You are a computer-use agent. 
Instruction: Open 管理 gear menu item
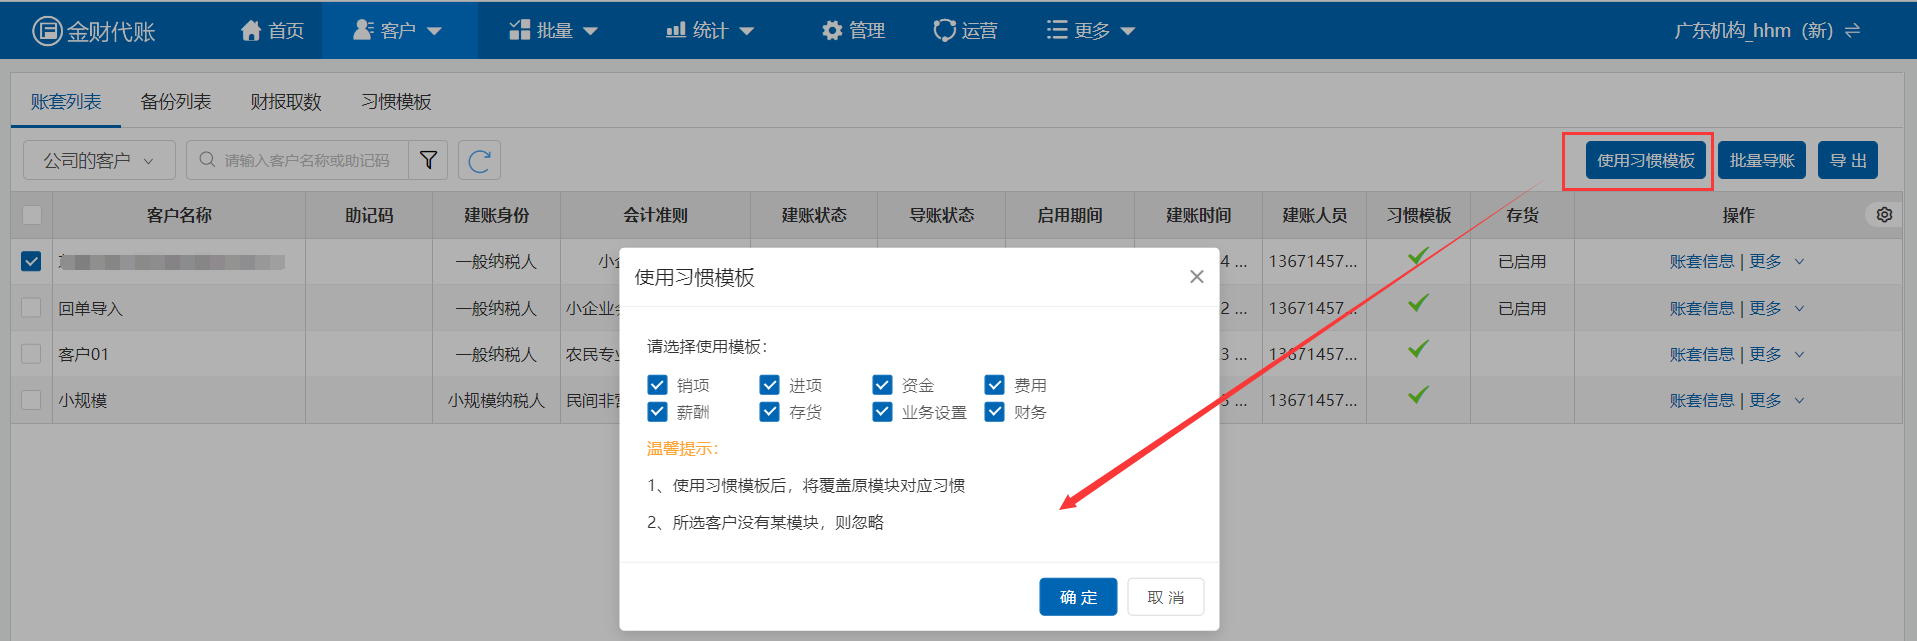[x=853, y=31]
